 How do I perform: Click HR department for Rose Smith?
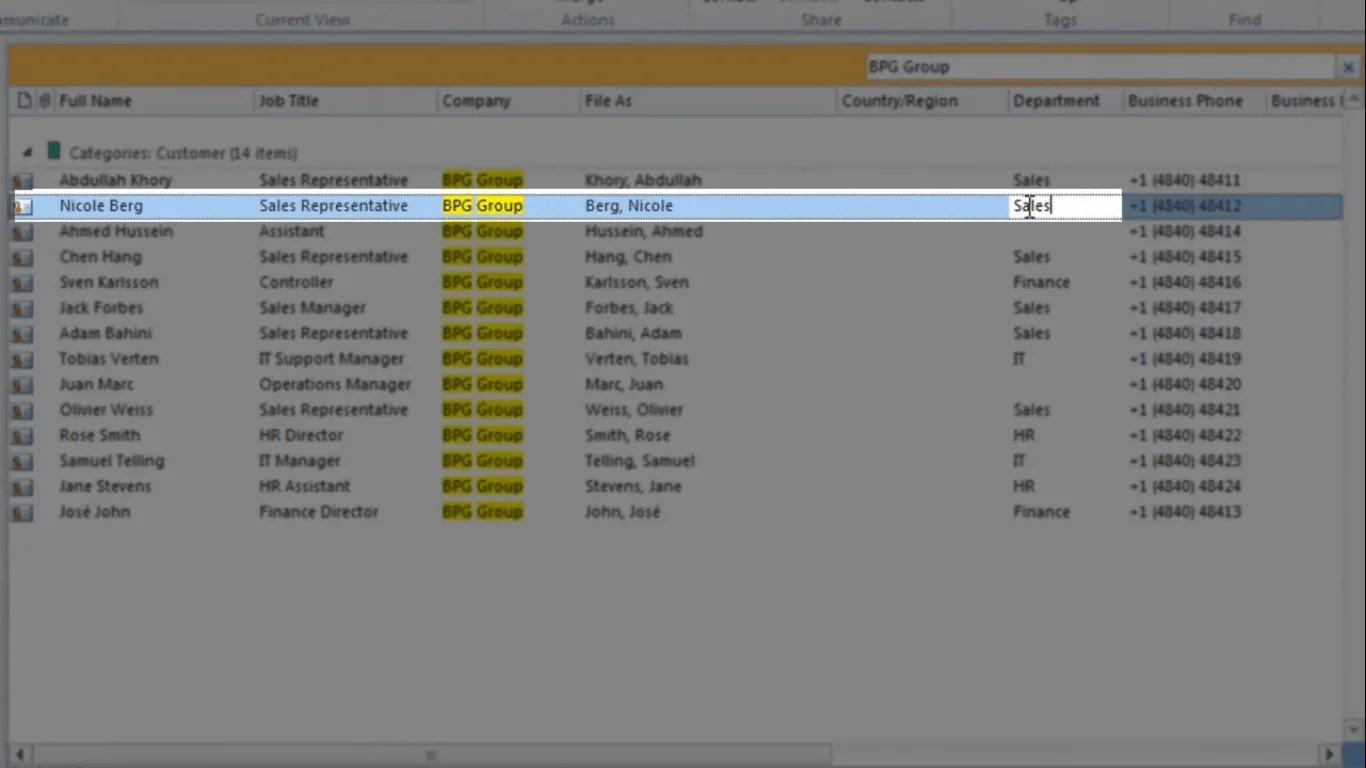tap(1023, 435)
